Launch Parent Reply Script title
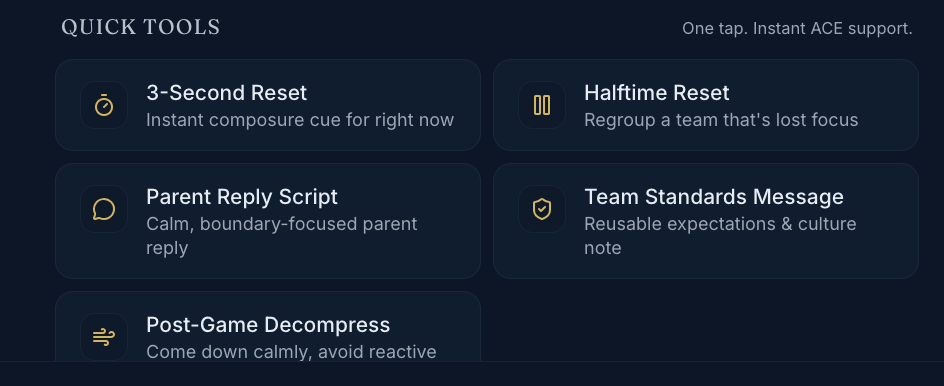 coord(242,197)
